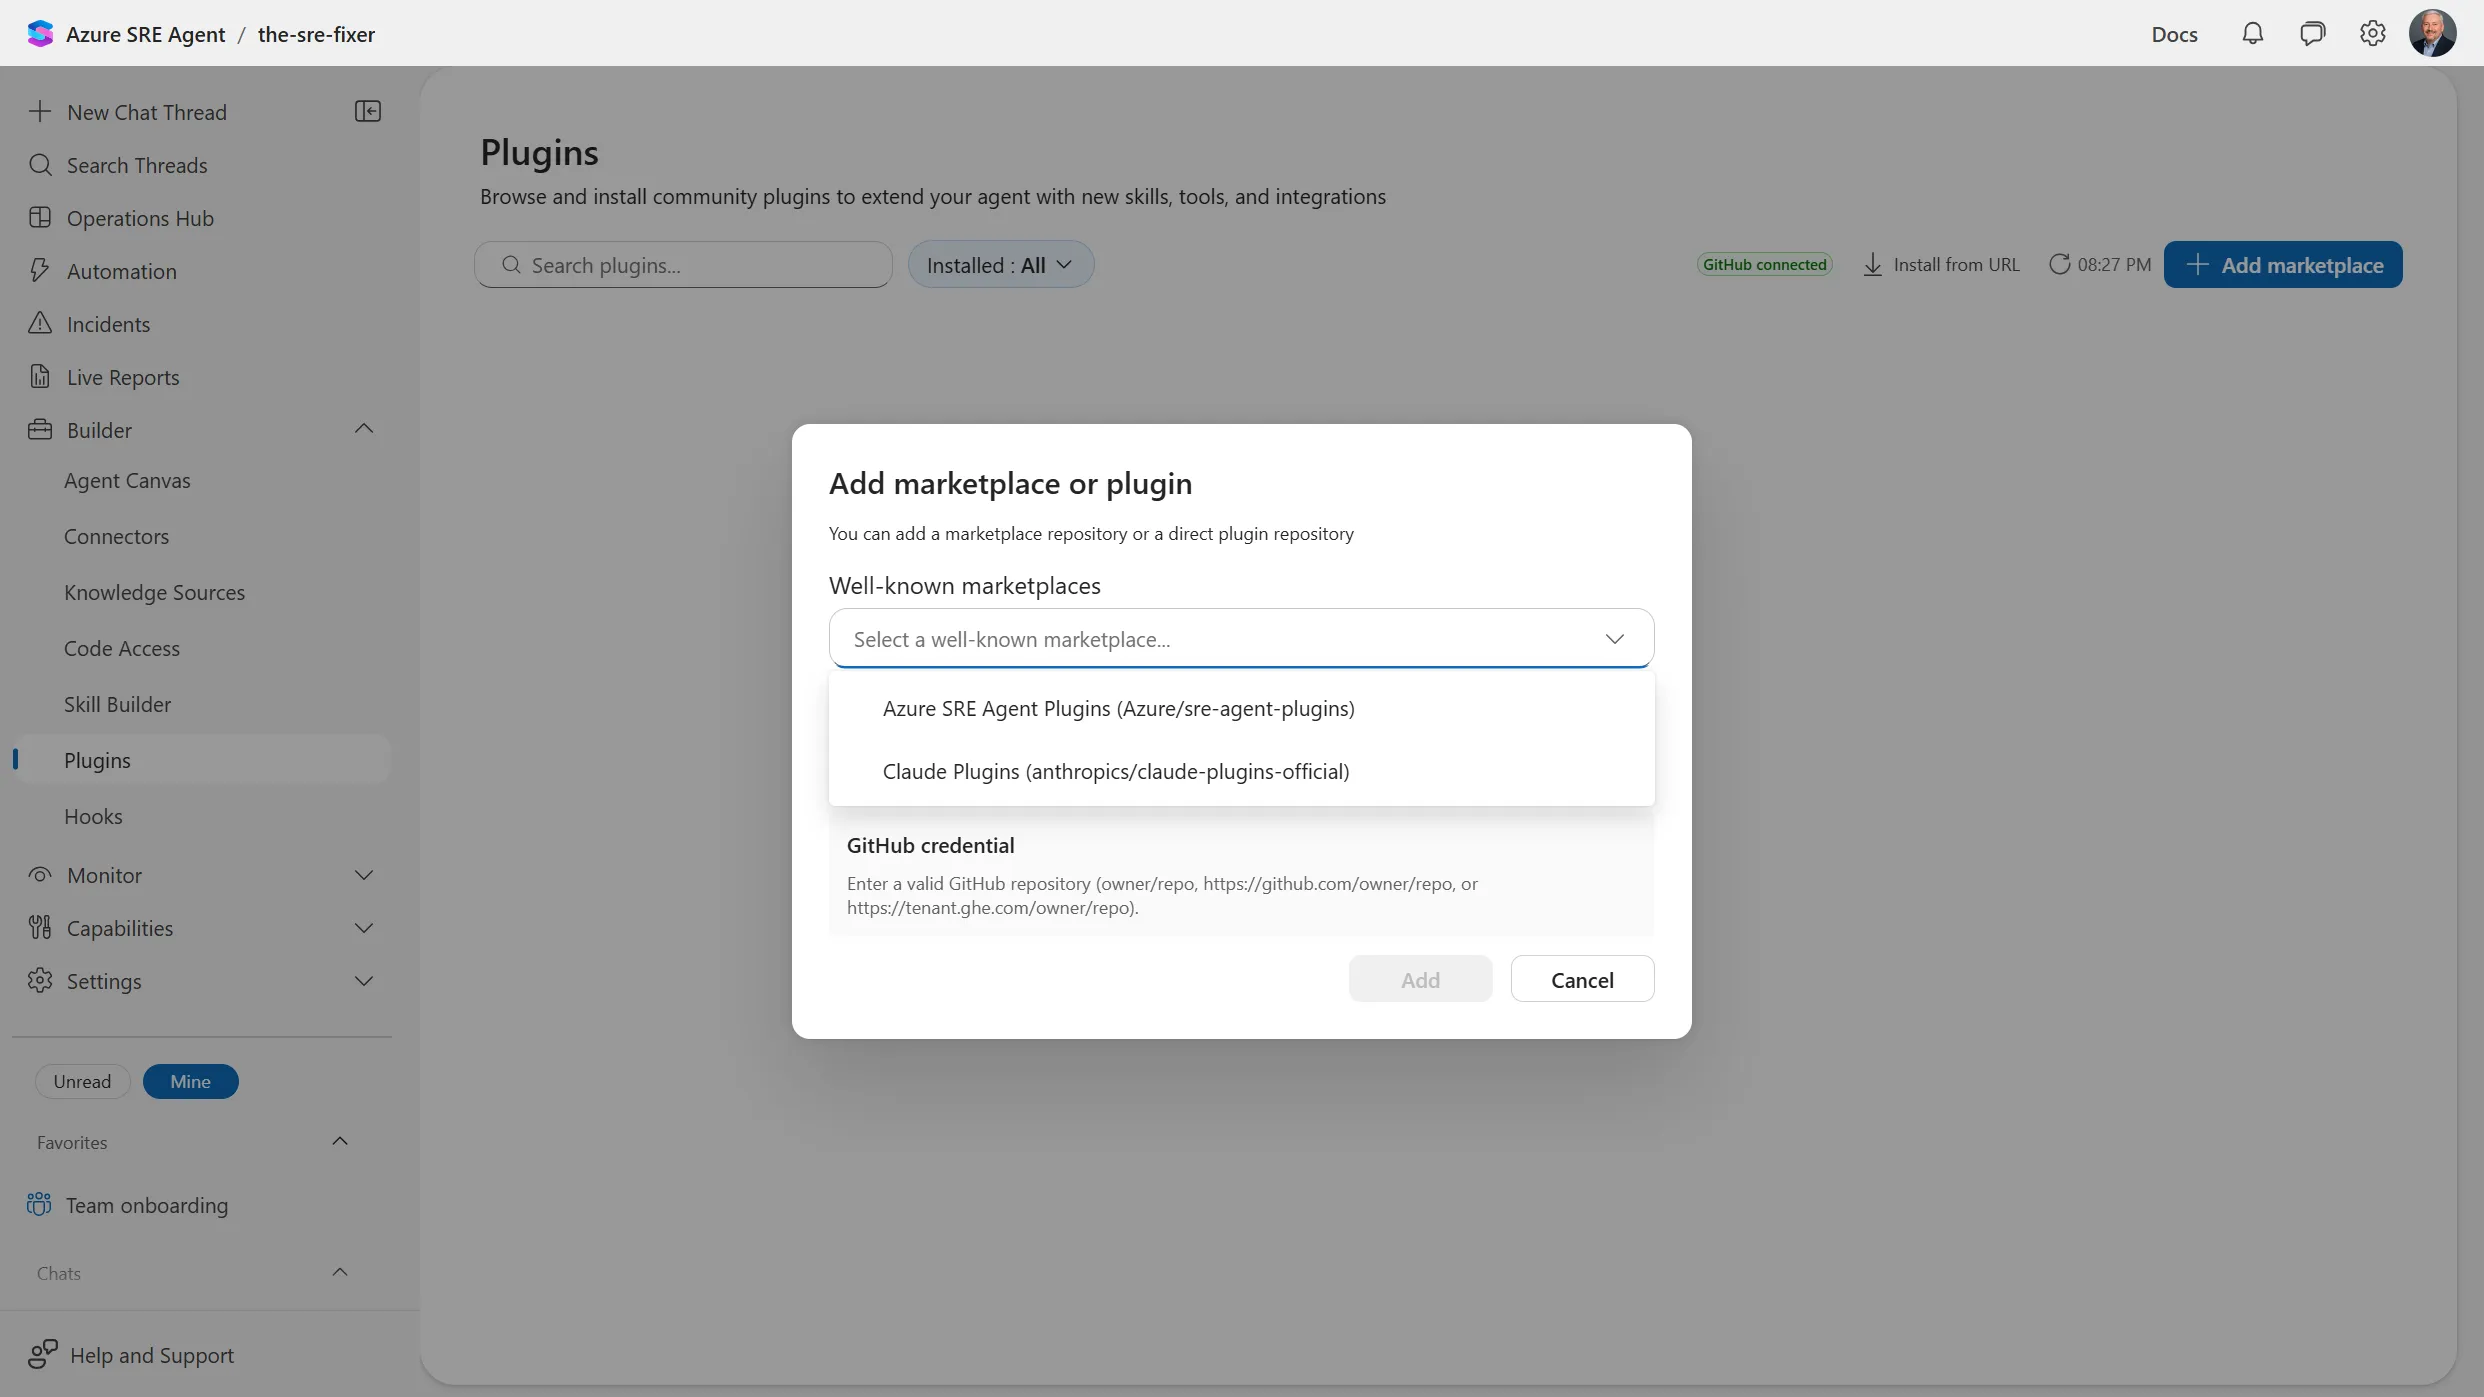
Task: Open the Installed : All filter dropdown
Action: [1000, 265]
